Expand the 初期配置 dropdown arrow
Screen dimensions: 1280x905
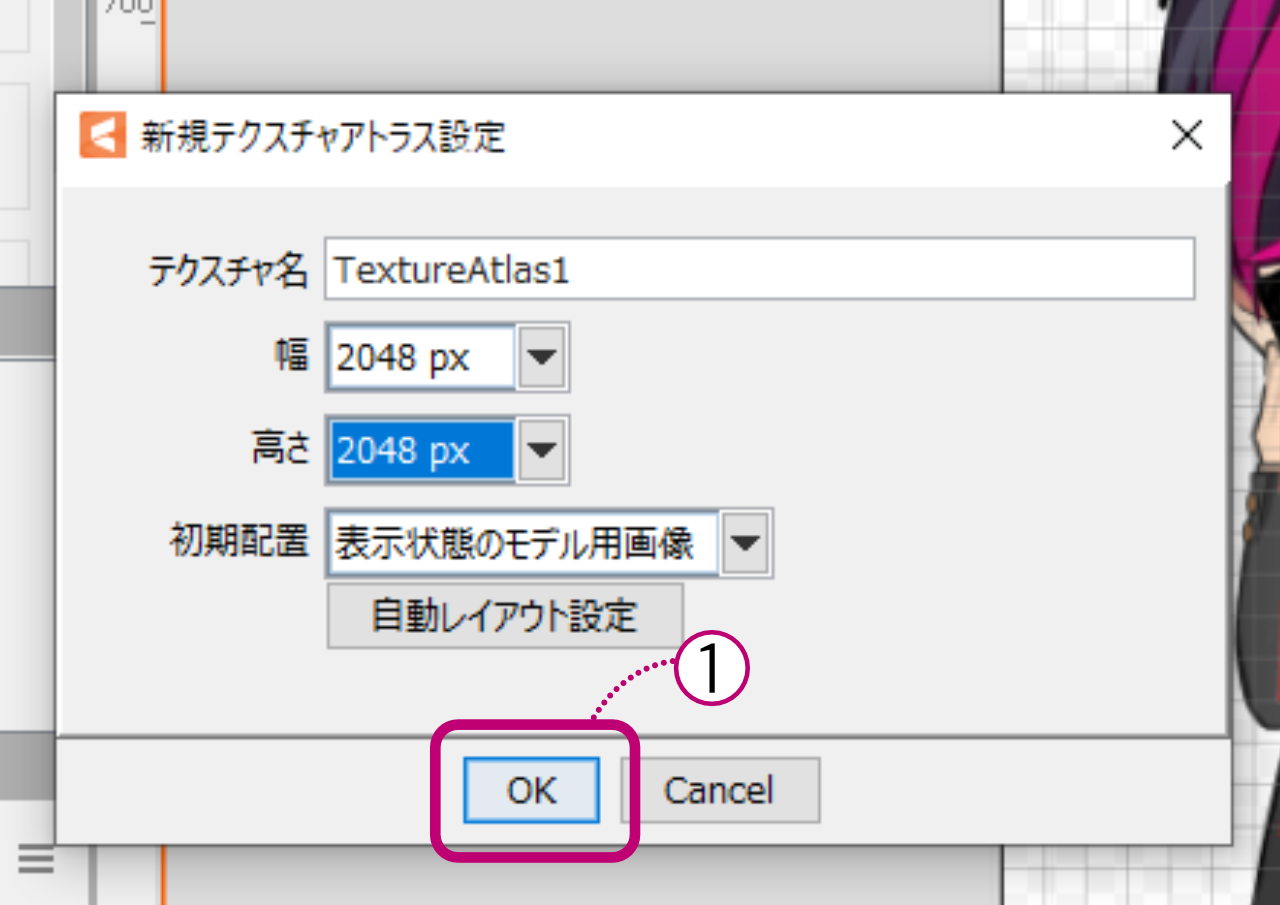point(746,545)
